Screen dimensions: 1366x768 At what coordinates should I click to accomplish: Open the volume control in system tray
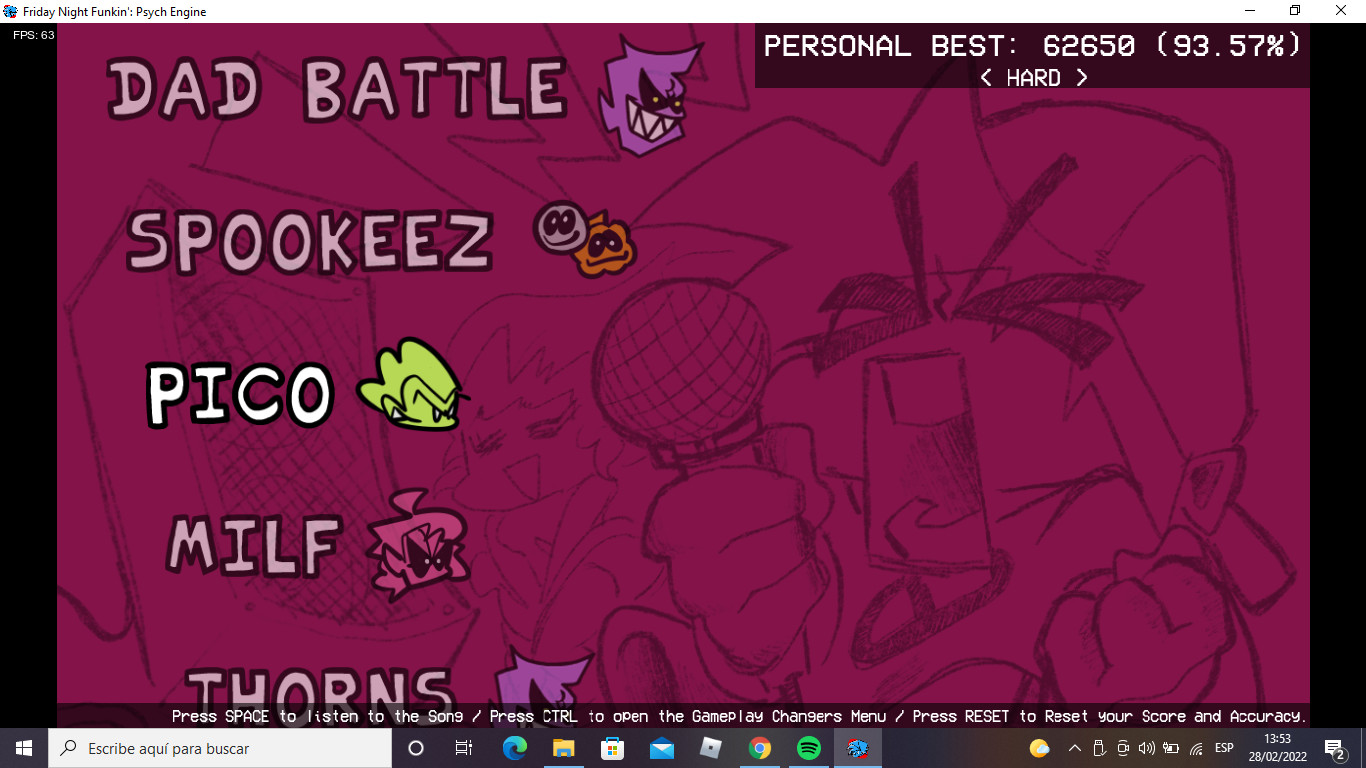coord(1147,748)
